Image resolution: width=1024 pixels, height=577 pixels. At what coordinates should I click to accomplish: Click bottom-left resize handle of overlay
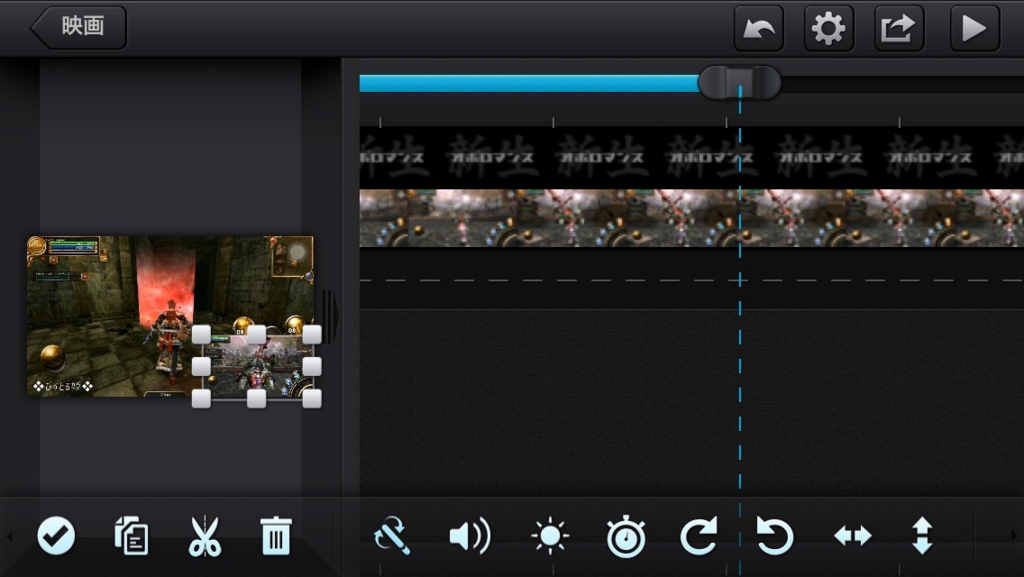(x=201, y=398)
